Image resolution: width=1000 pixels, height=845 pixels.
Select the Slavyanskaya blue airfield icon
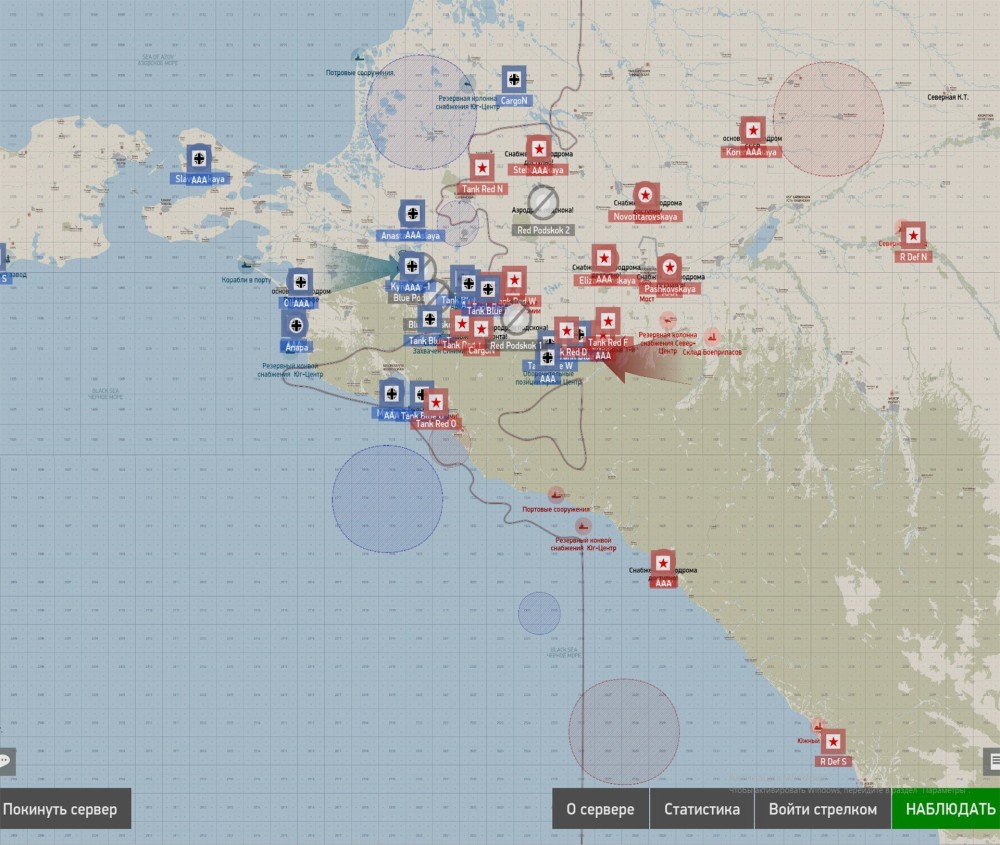(199, 158)
